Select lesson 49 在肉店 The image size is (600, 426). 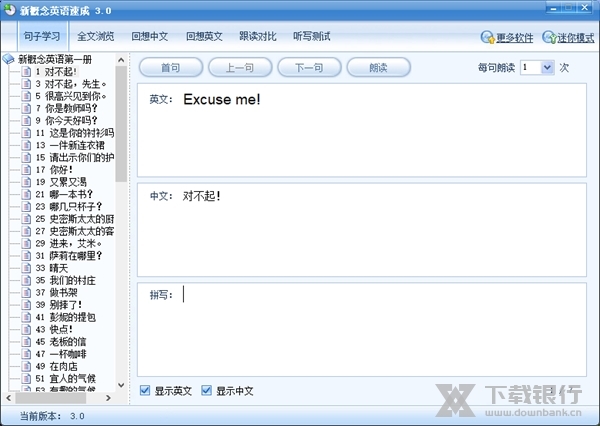tap(56, 366)
